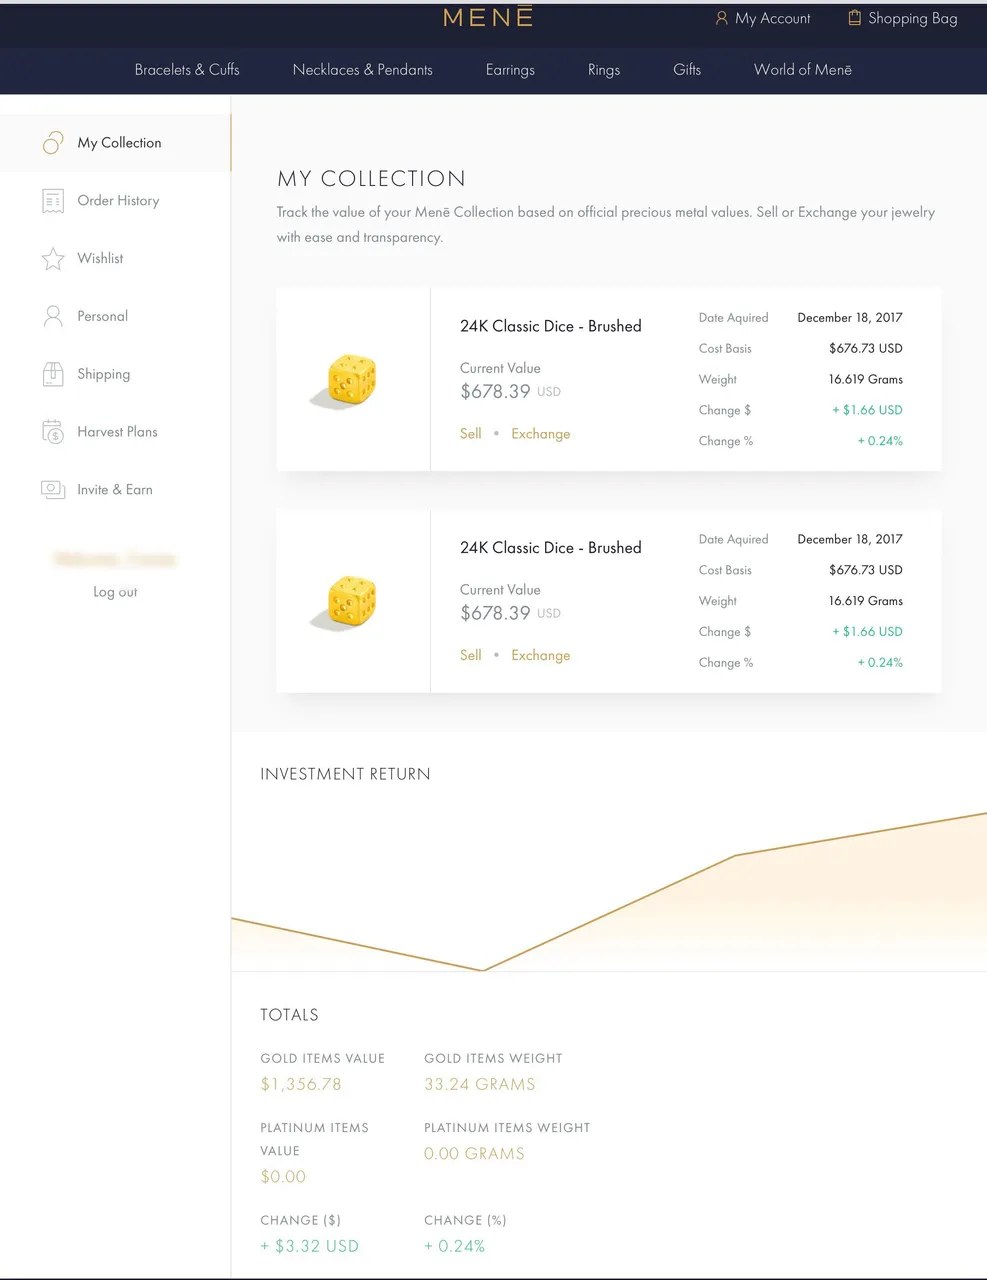
Task: Open Bracelets & Cuffs menu
Action: (x=187, y=70)
